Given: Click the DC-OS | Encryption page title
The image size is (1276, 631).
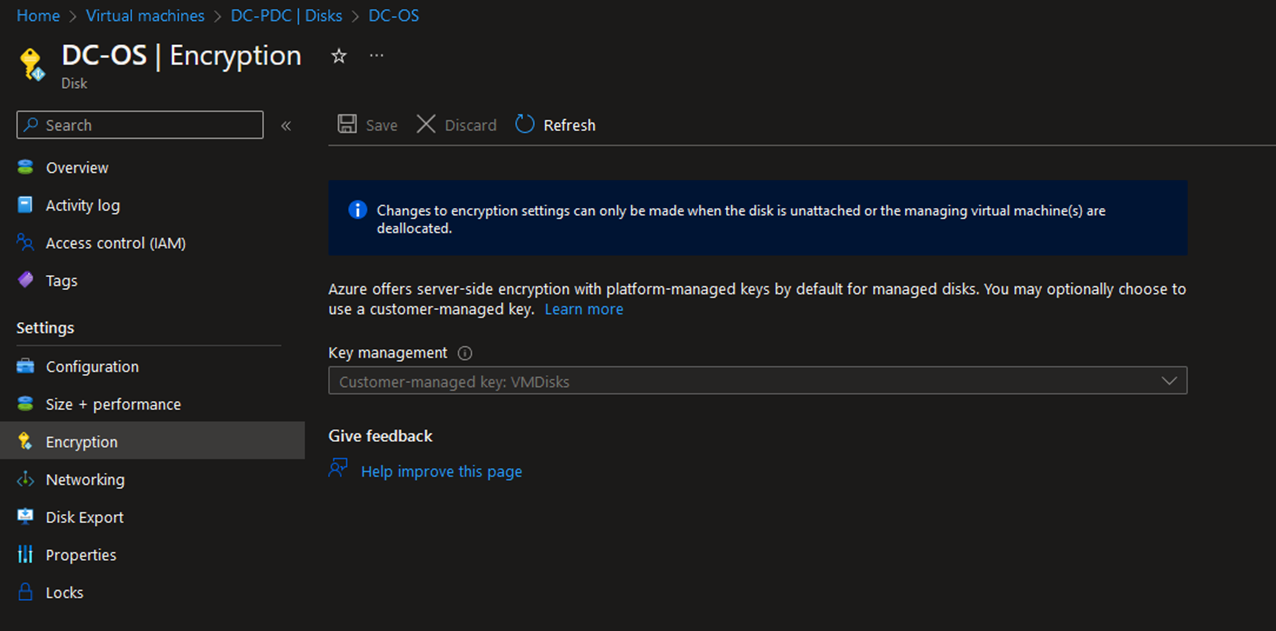Looking at the screenshot, I should 181,55.
